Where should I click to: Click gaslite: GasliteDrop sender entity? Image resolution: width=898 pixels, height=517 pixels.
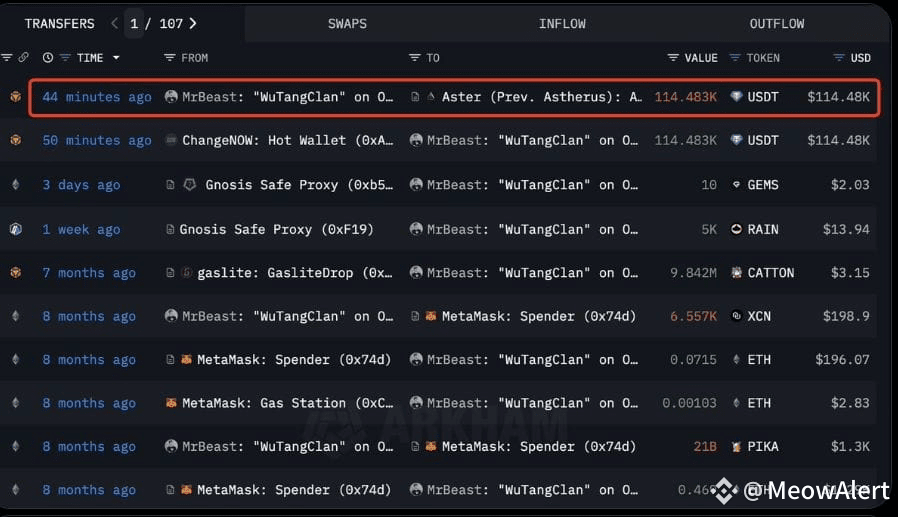pyautogui.click(x=295, y=273)
